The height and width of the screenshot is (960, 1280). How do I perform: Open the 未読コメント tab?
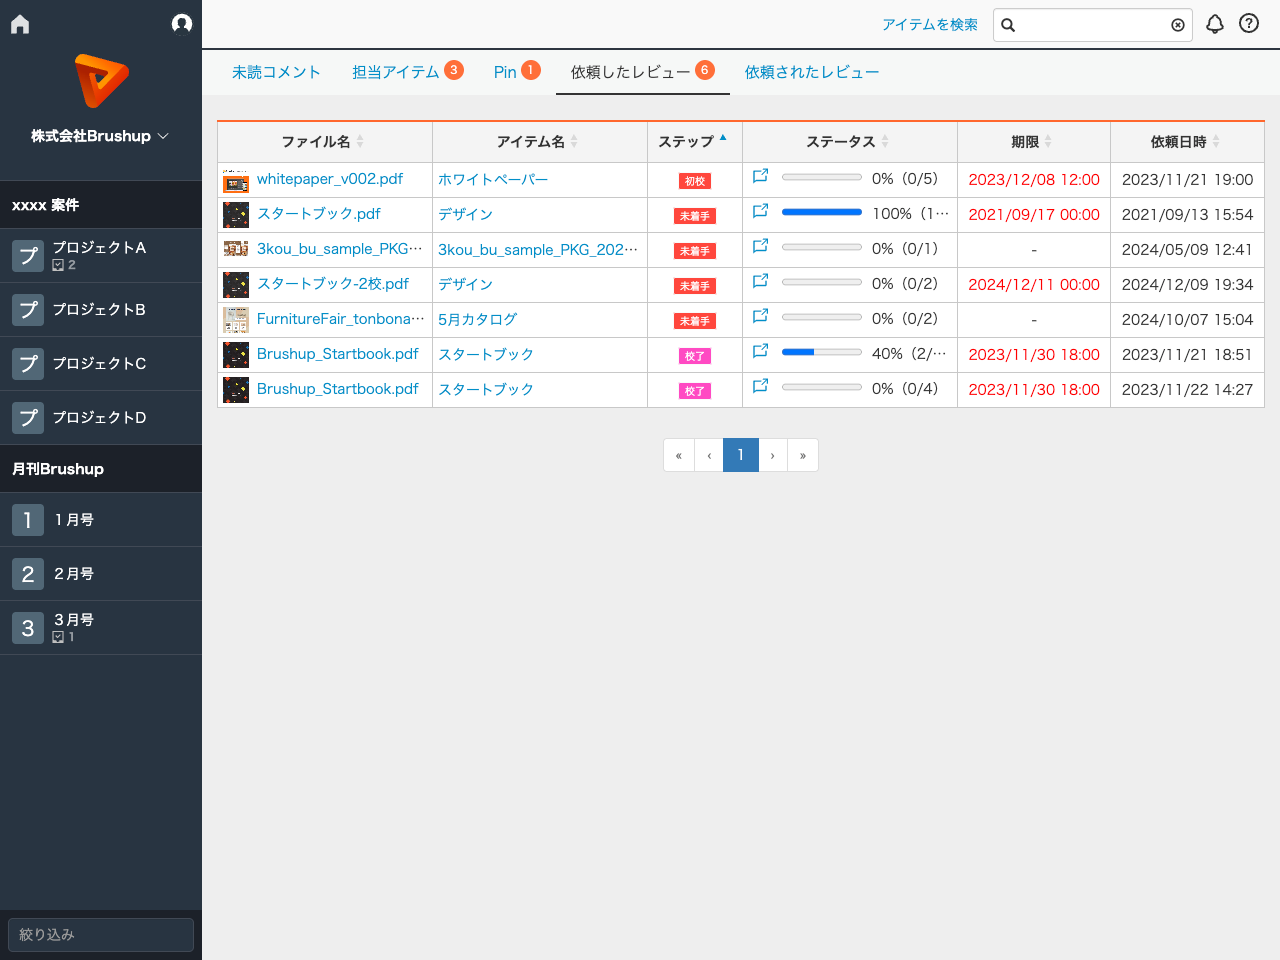(277, 71)
